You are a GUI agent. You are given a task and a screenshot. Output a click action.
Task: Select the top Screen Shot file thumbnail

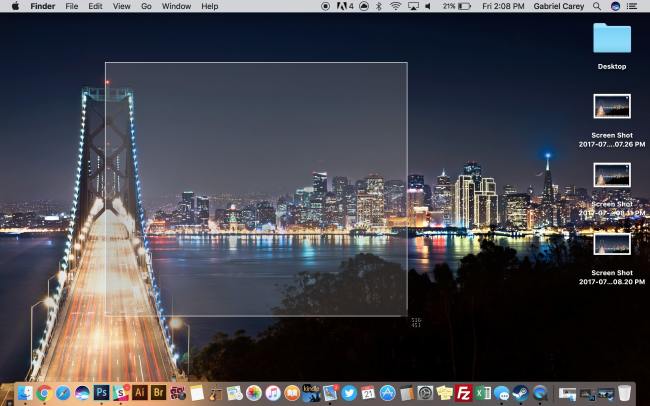[x=612, y=106]
